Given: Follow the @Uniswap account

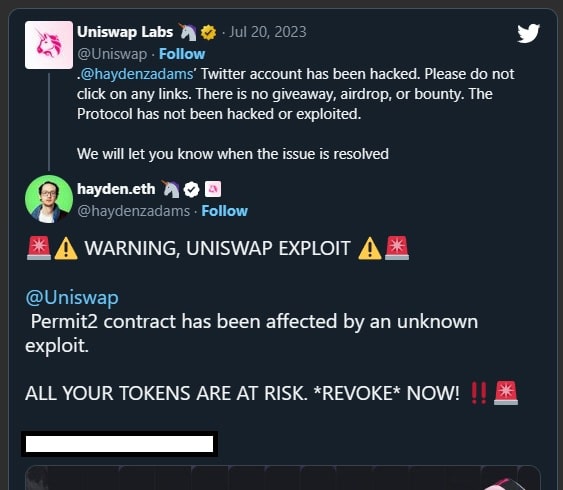Looking at the screenshot, I should pyautogui.click(x=182, y=54).
